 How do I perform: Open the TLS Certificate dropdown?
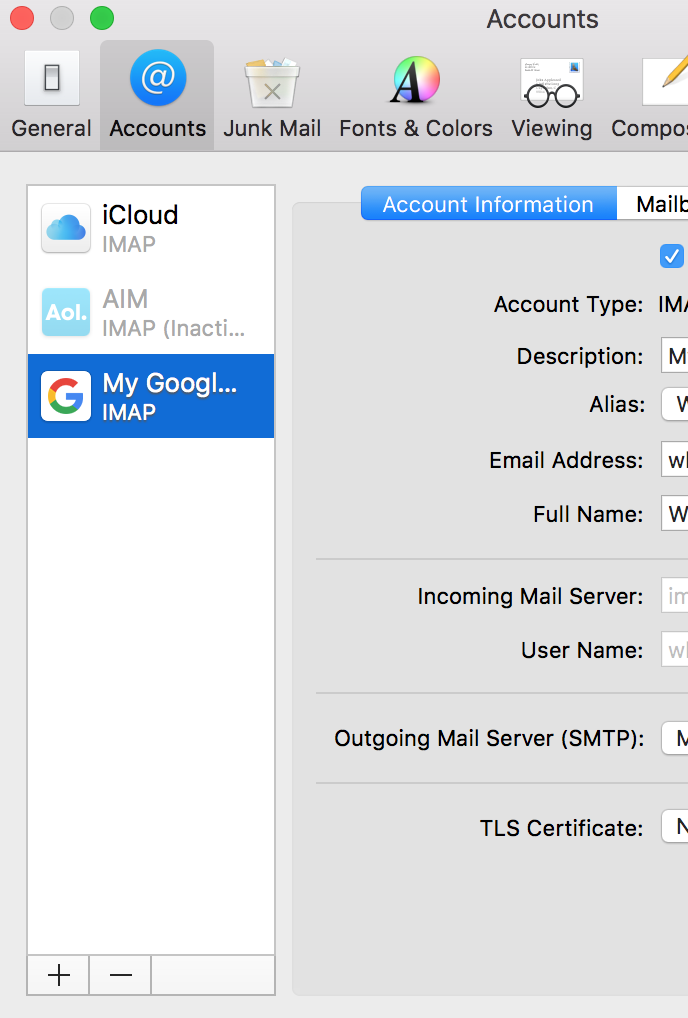click(x=675, y=828)
